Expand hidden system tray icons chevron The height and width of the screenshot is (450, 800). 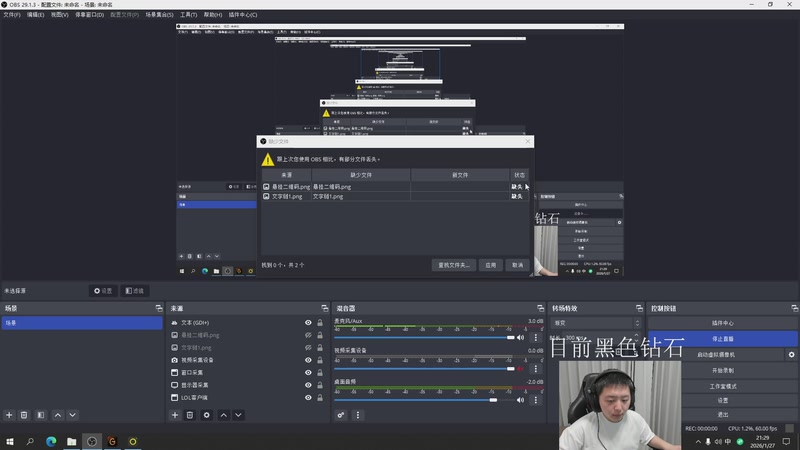click(698, 442)
